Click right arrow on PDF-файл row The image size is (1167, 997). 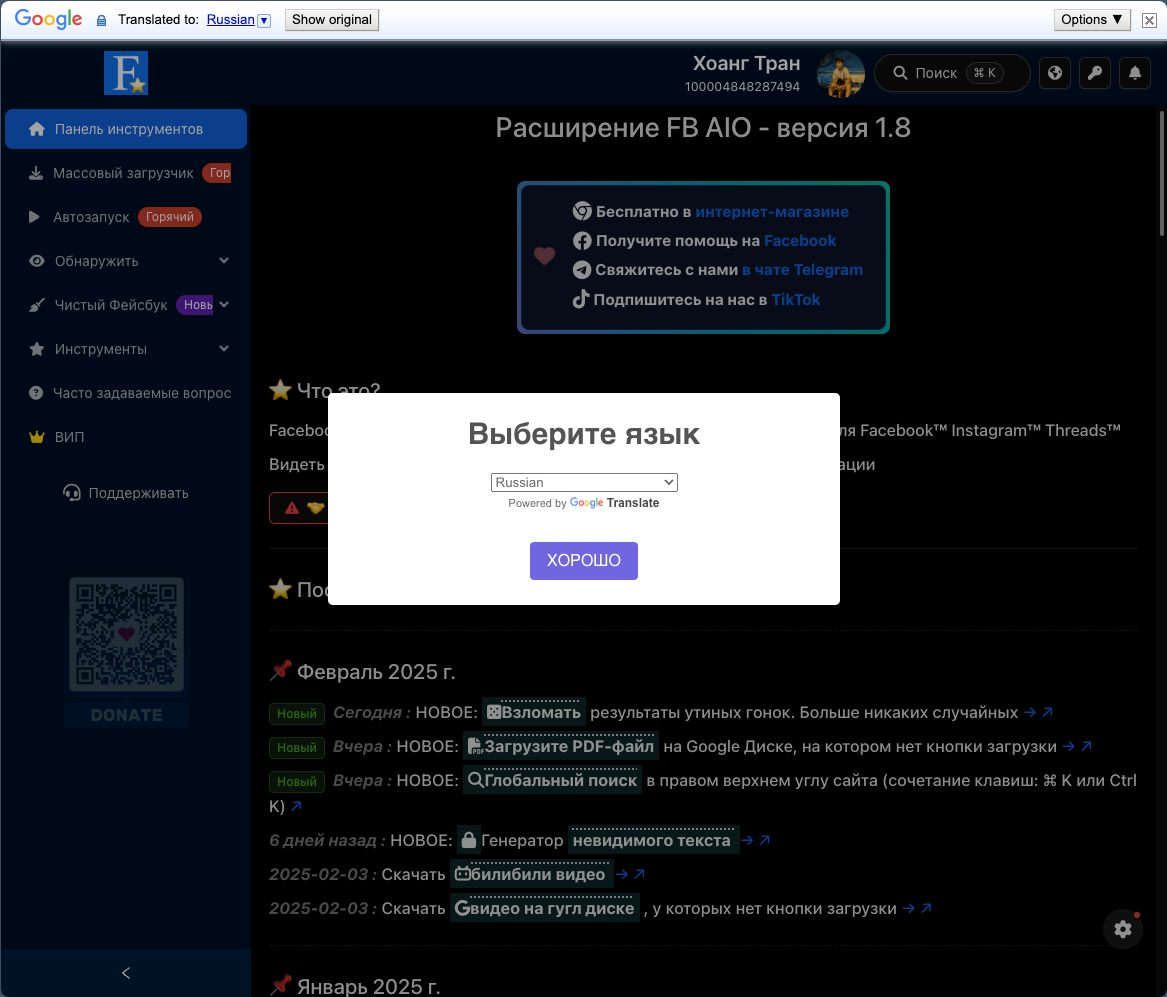pyautogui.click(x=1069, y=746)
